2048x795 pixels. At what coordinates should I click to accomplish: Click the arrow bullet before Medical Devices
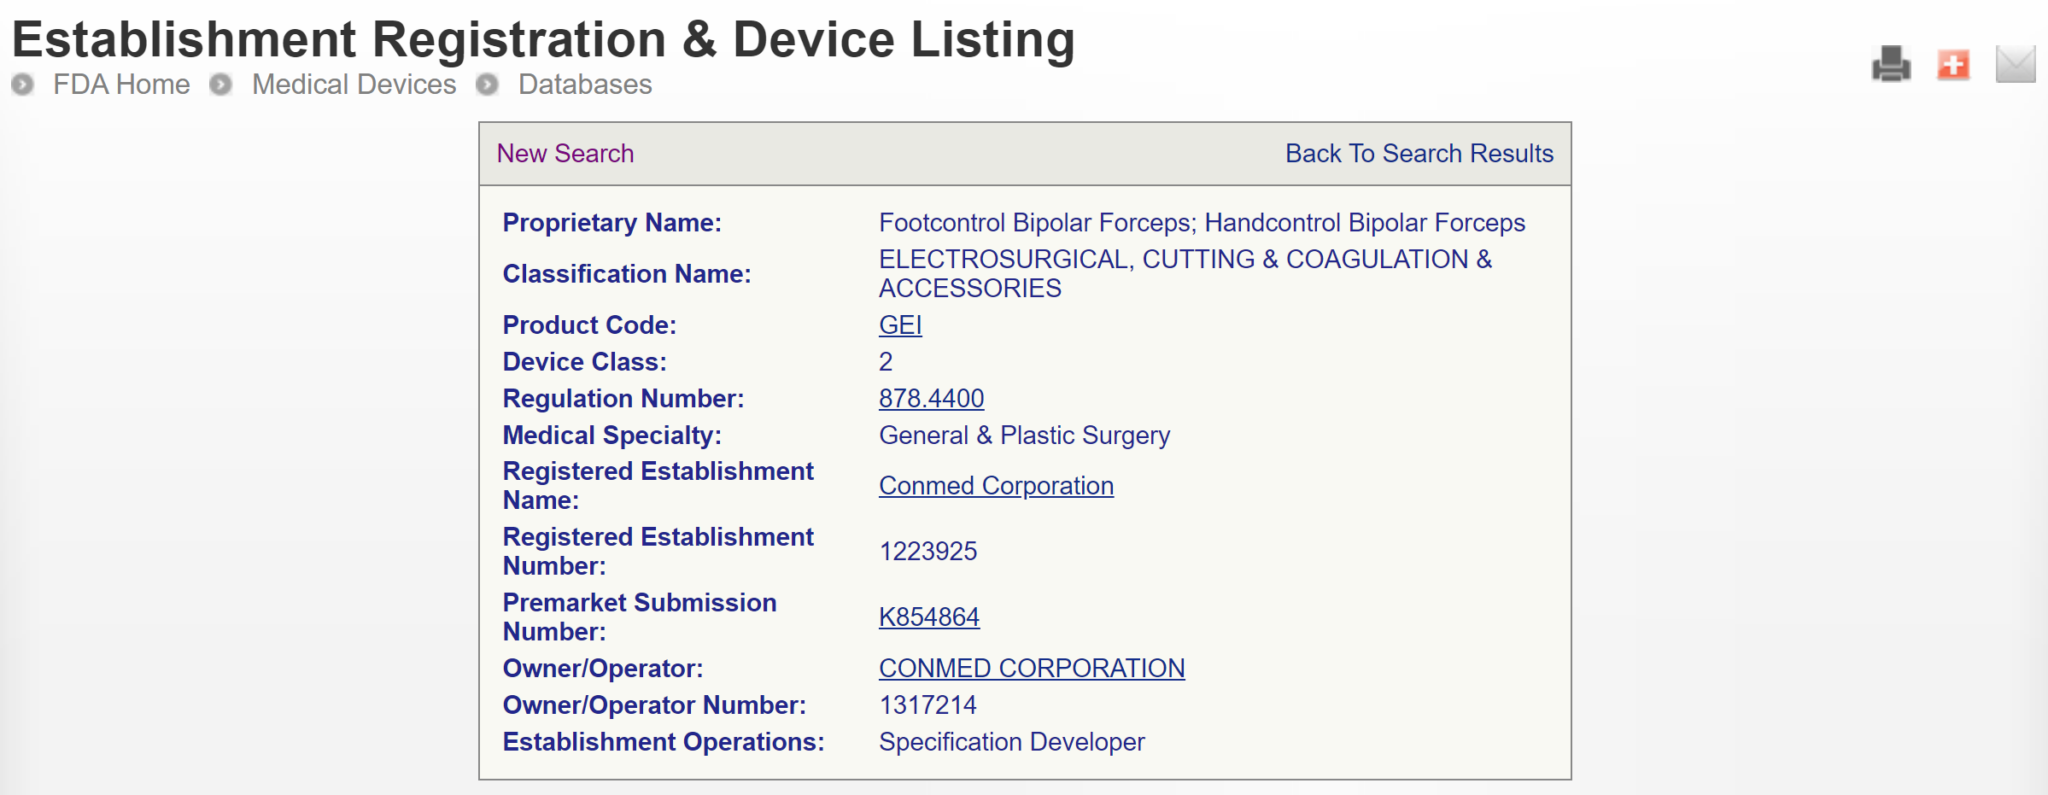point(221,85)
